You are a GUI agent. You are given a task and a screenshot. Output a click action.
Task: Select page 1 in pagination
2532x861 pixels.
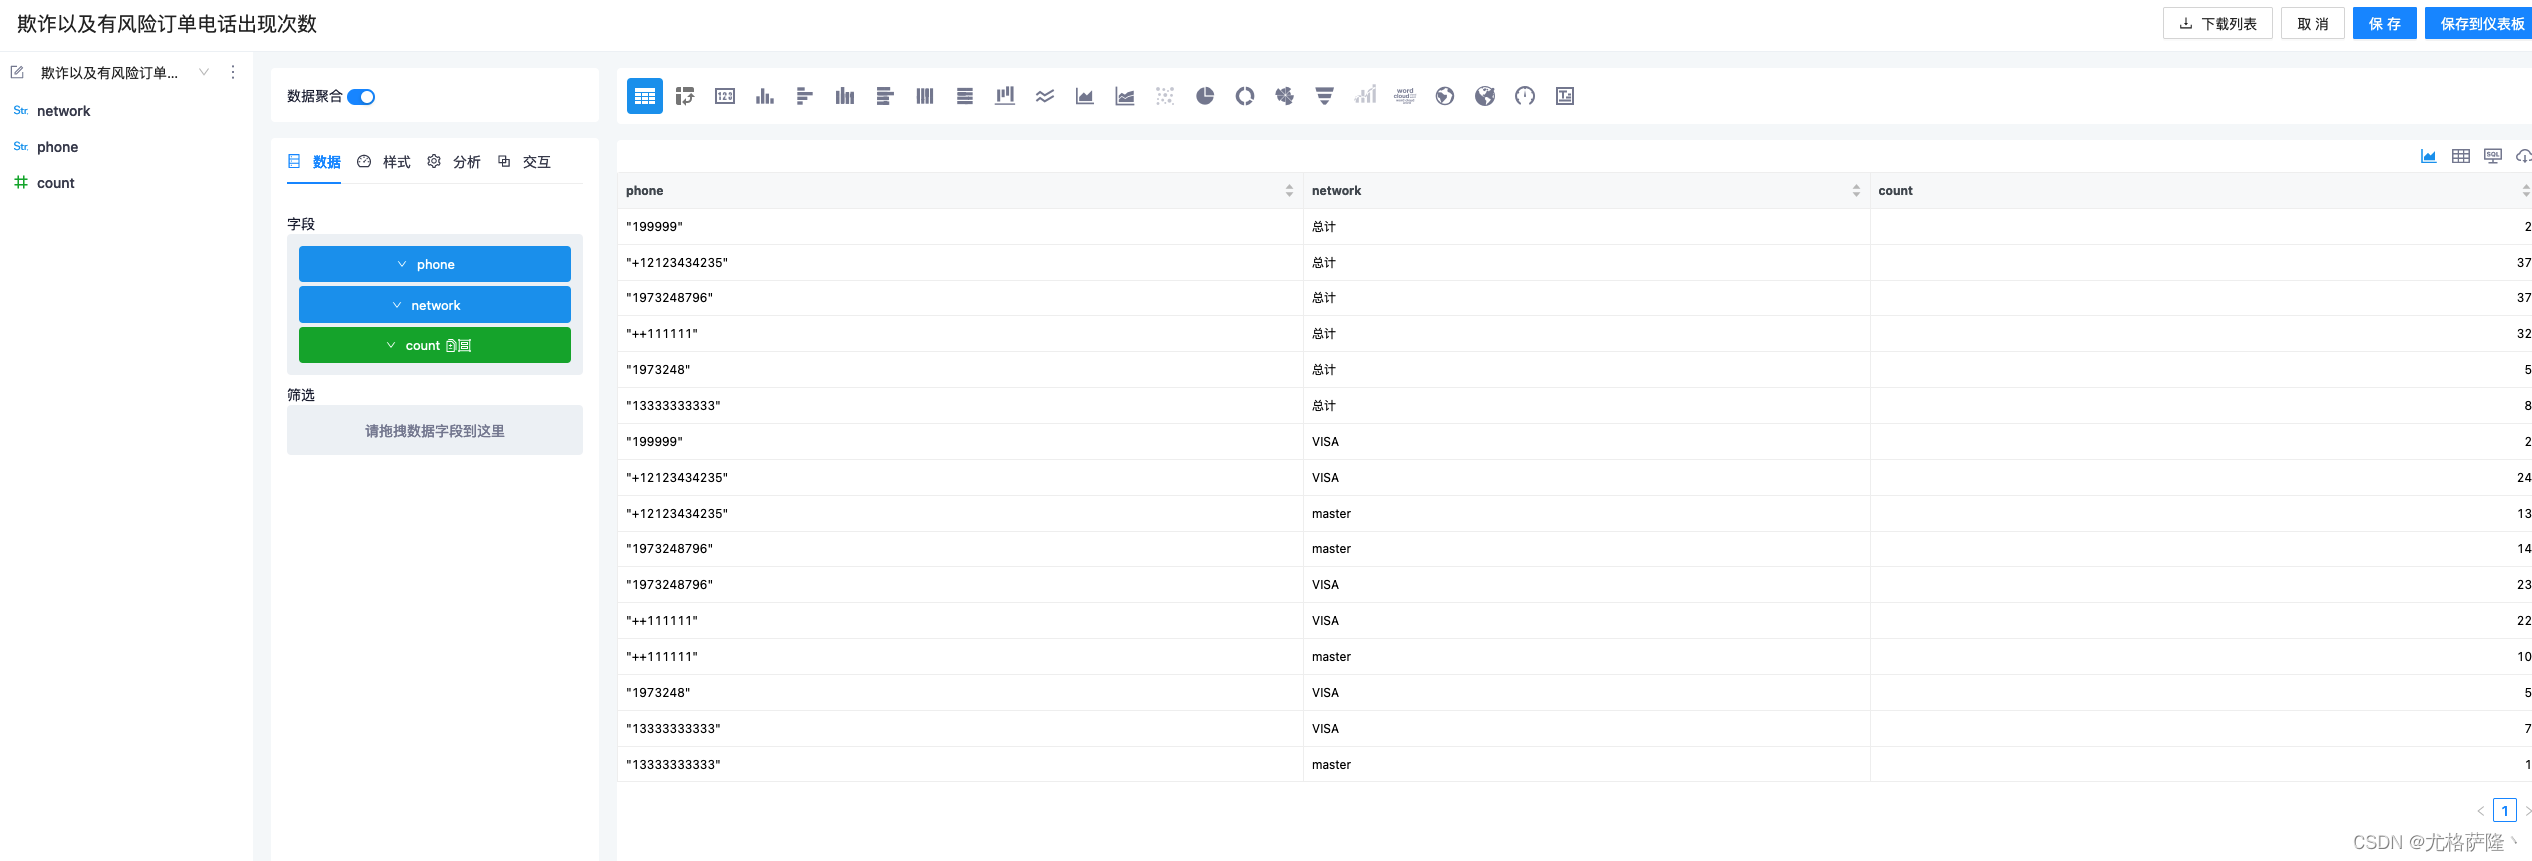pos(2505,810)
